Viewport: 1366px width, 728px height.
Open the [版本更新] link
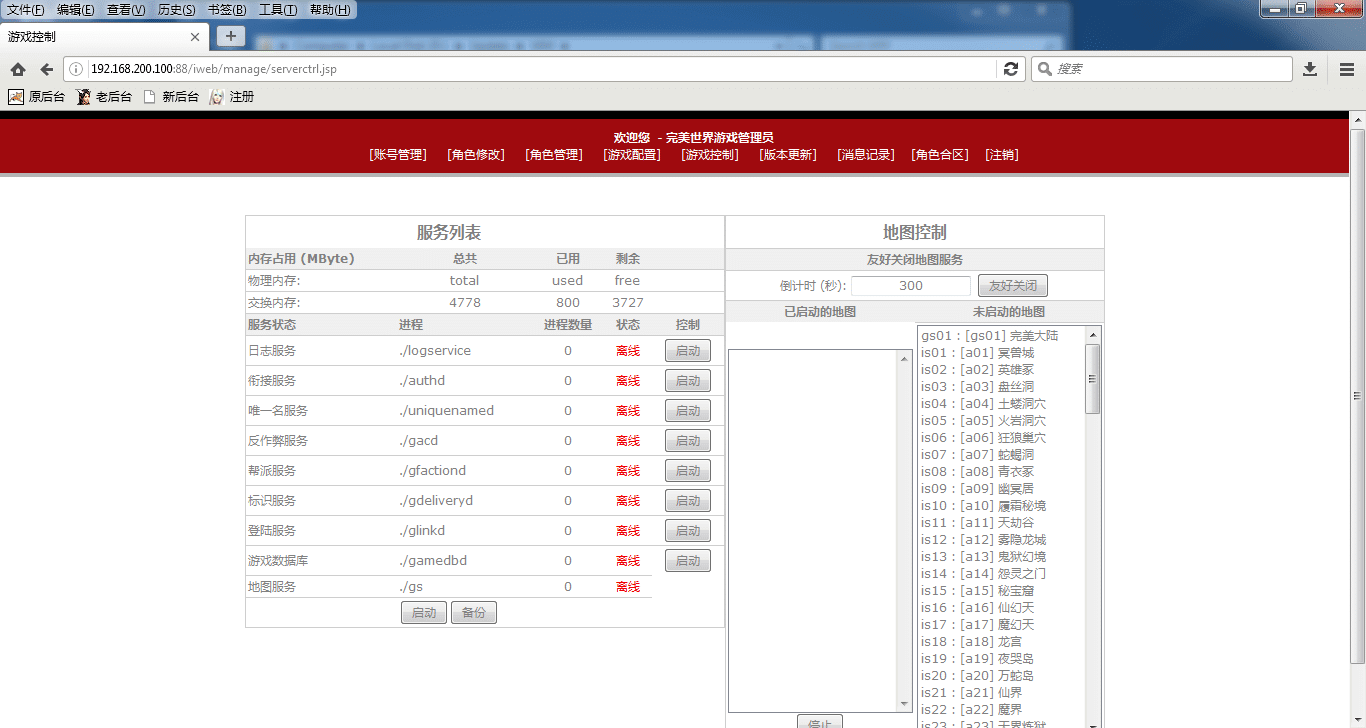(788, 155)
